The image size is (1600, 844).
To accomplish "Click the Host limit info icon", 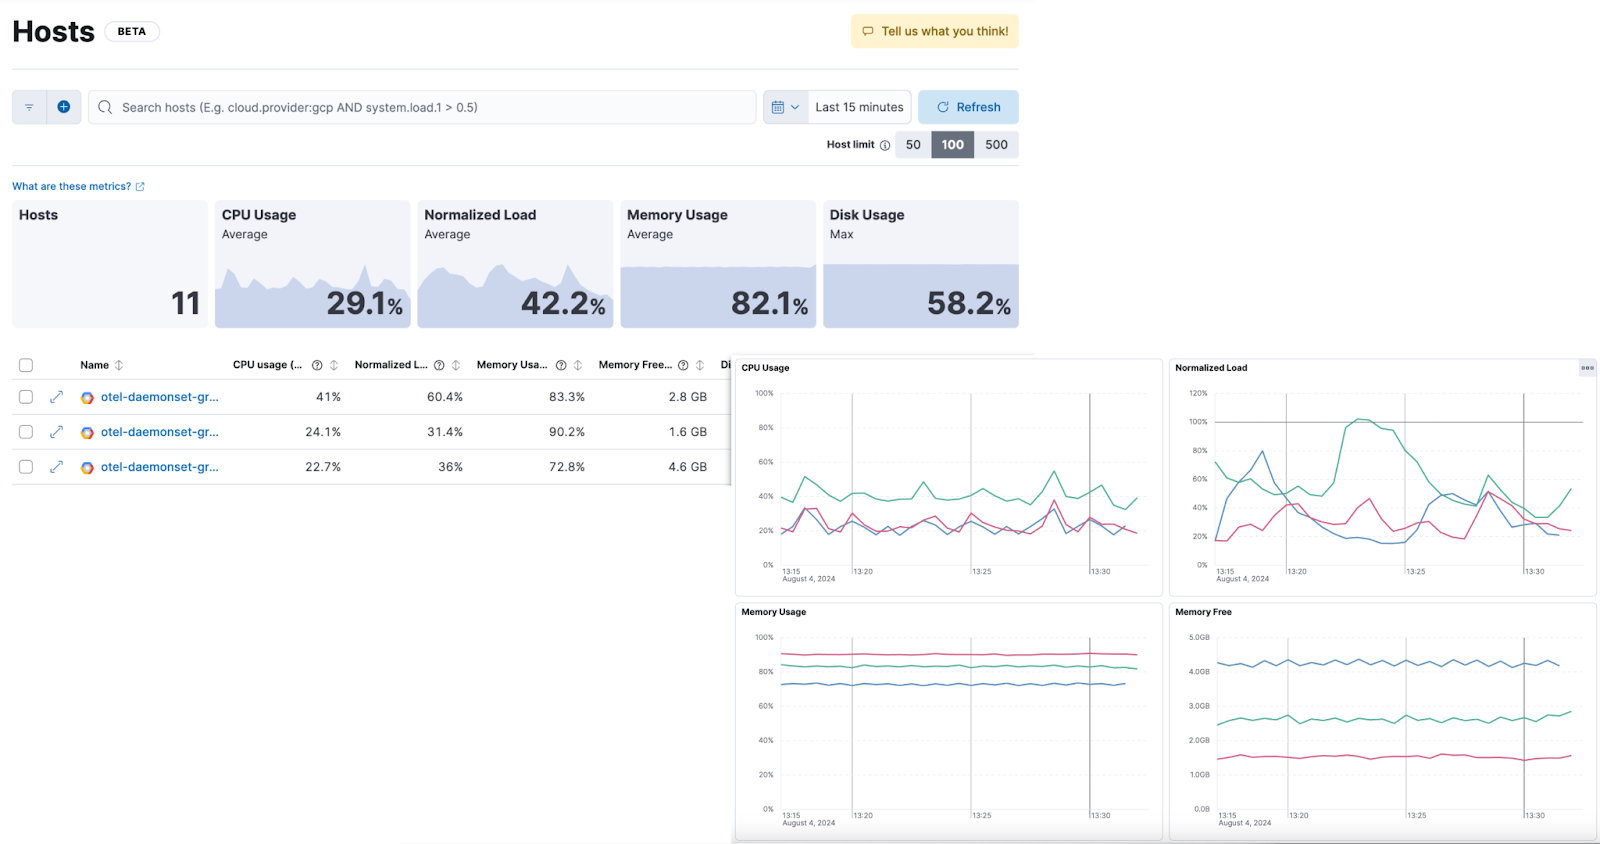I will [x=885, y=145].
